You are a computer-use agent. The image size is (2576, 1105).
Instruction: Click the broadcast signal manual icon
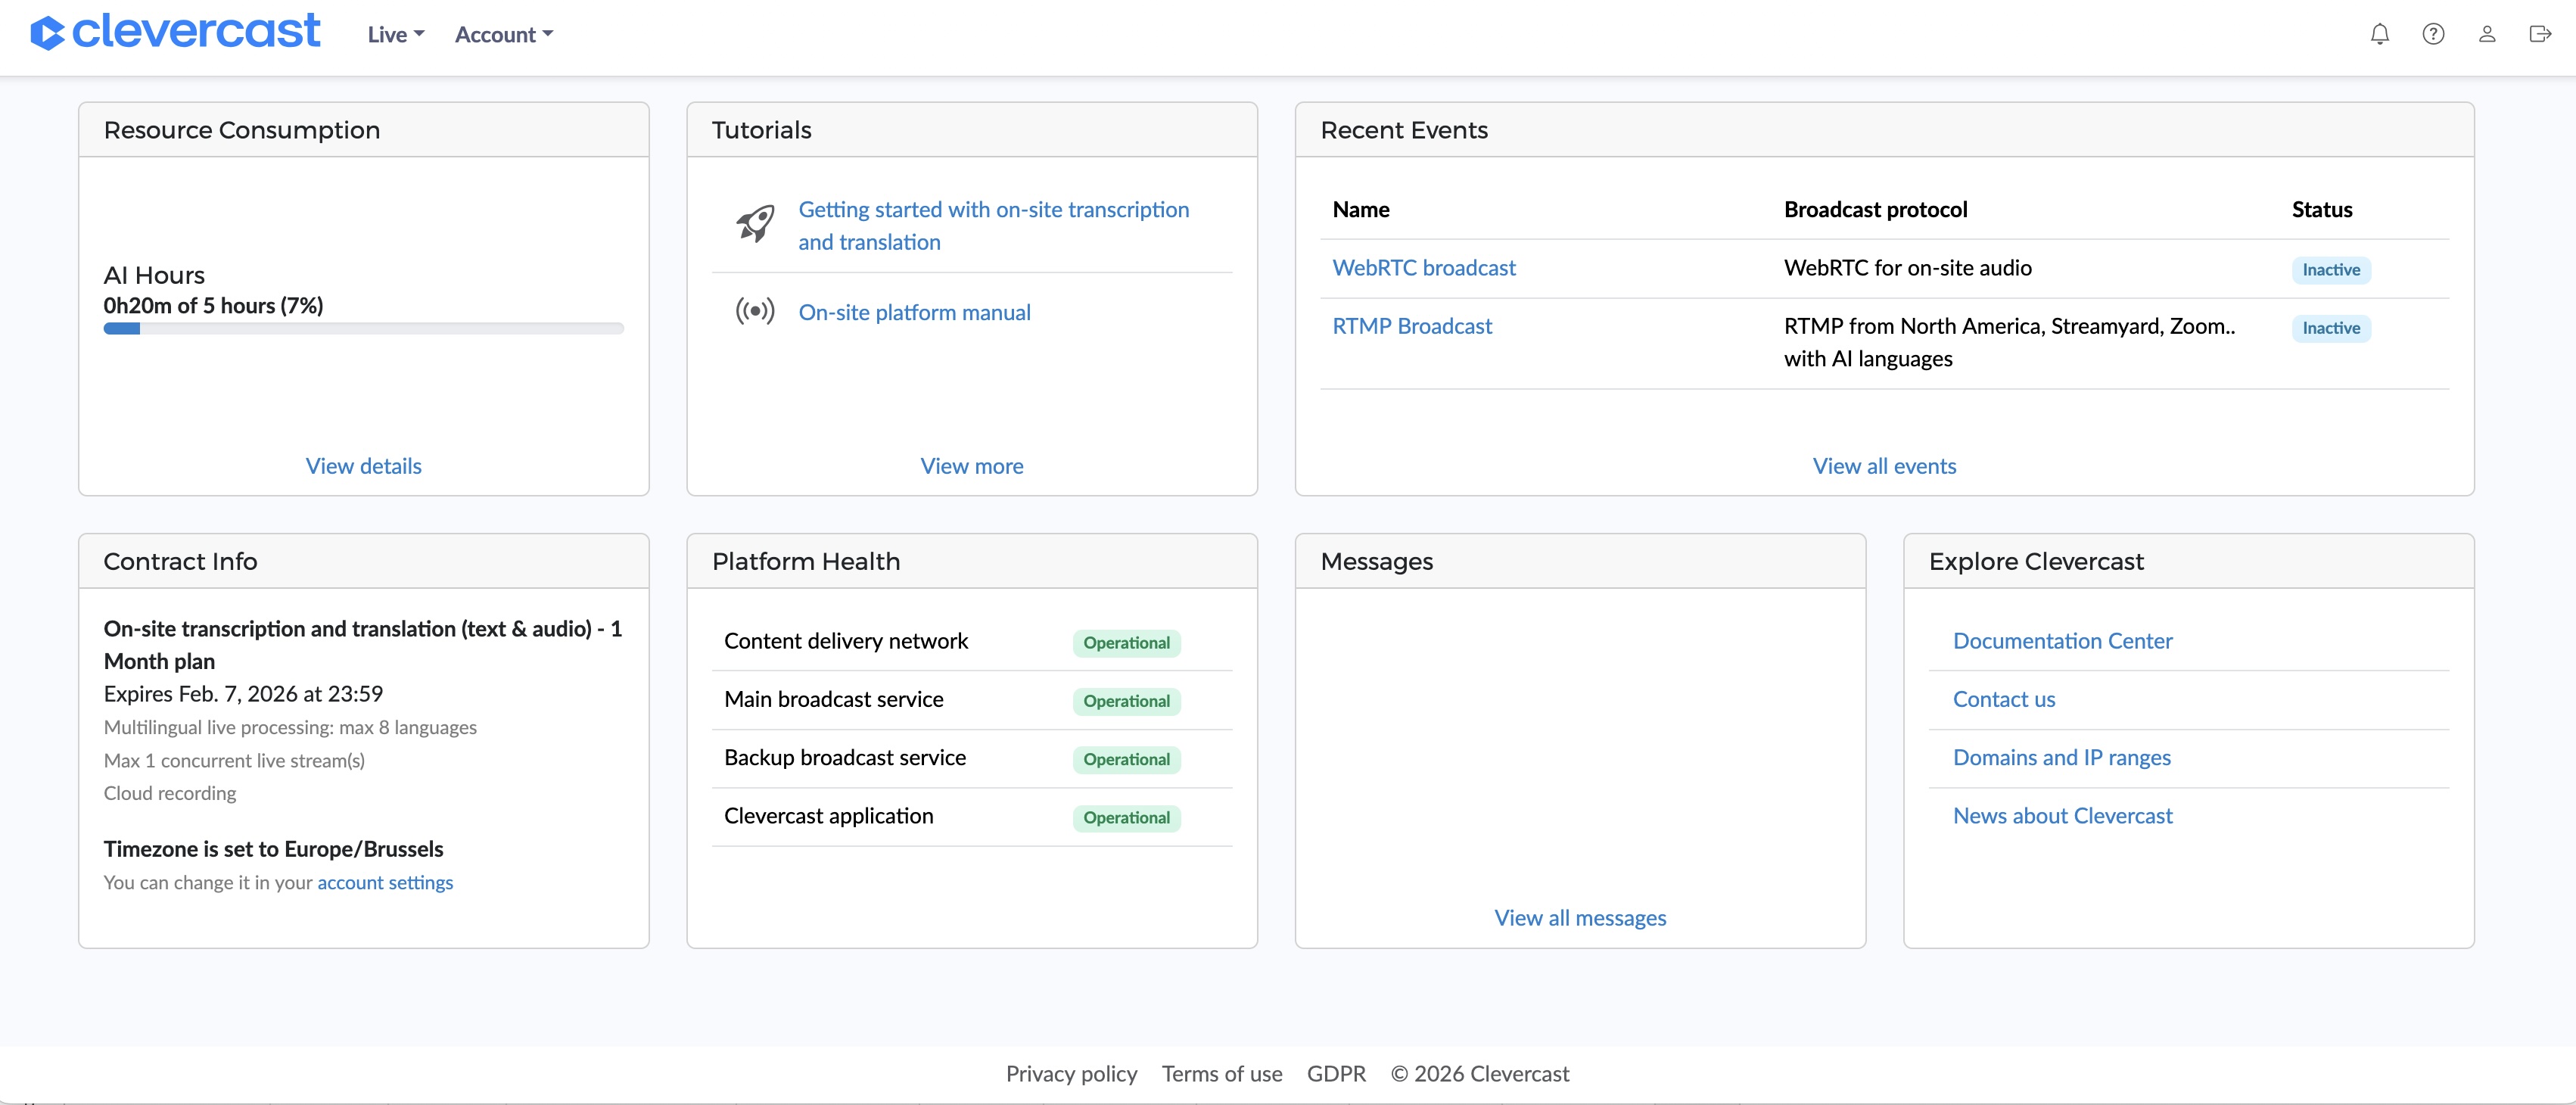click(755, 311)
